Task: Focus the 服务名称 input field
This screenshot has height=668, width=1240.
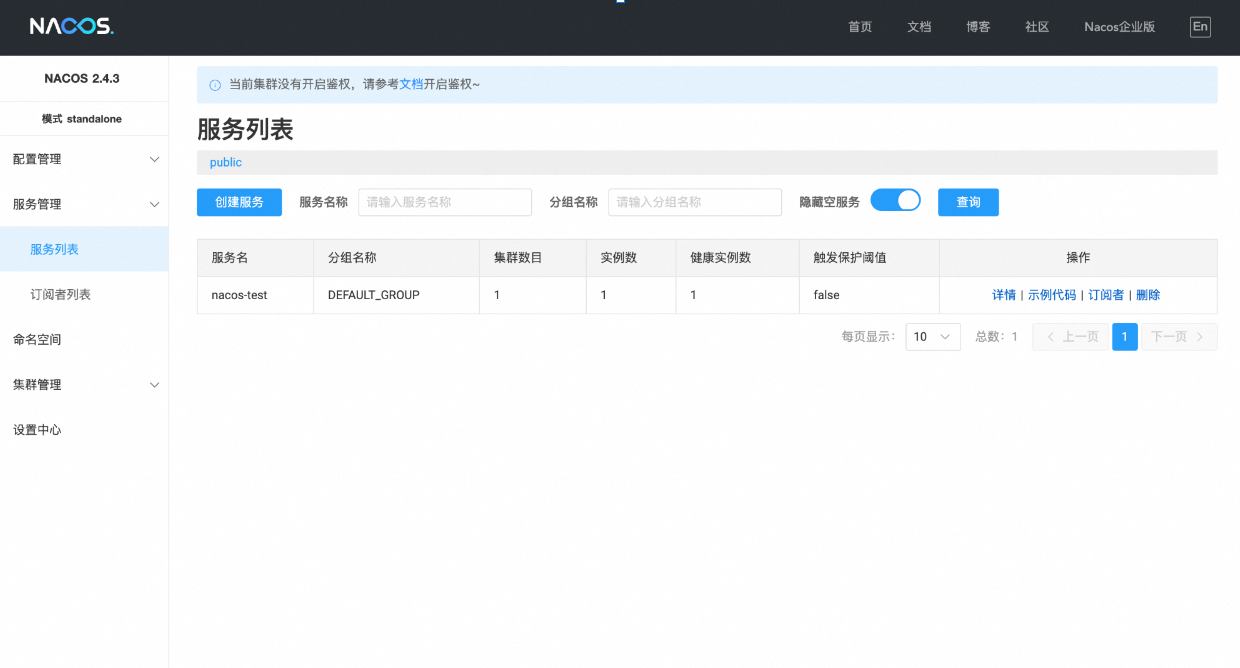Action: pyautogui.click(x=445, y=202)
